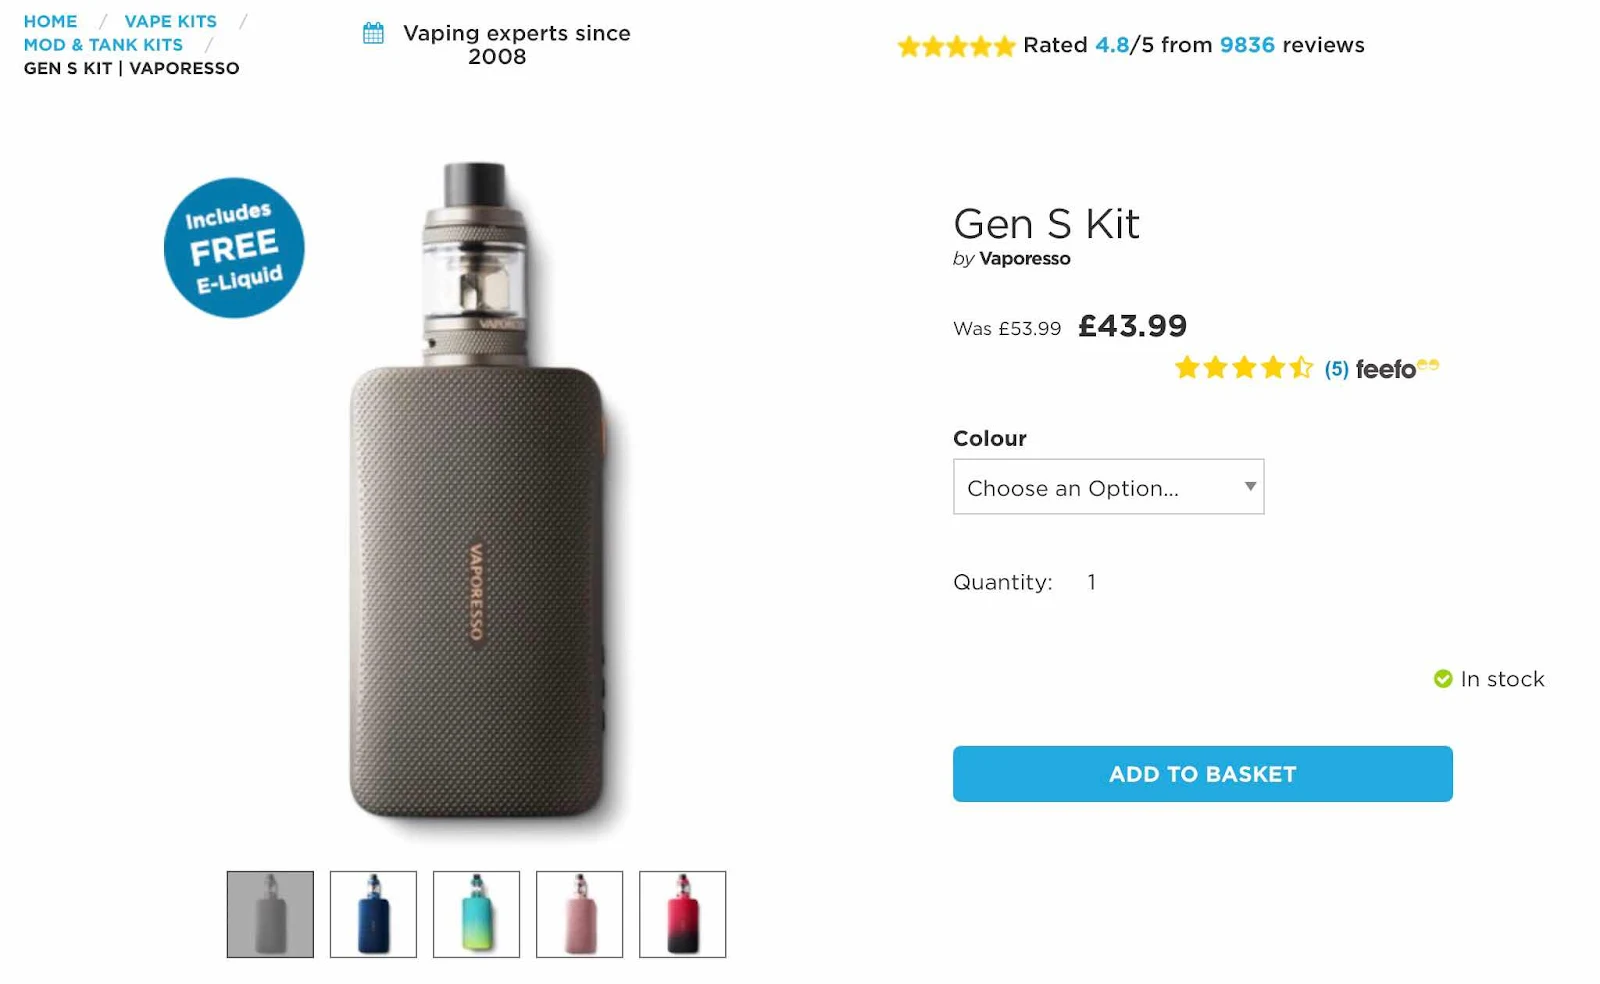Screen dimensions: 1600x984
Task: Click the green In stock checkmark icon
Action: (x=1443, y=679)
